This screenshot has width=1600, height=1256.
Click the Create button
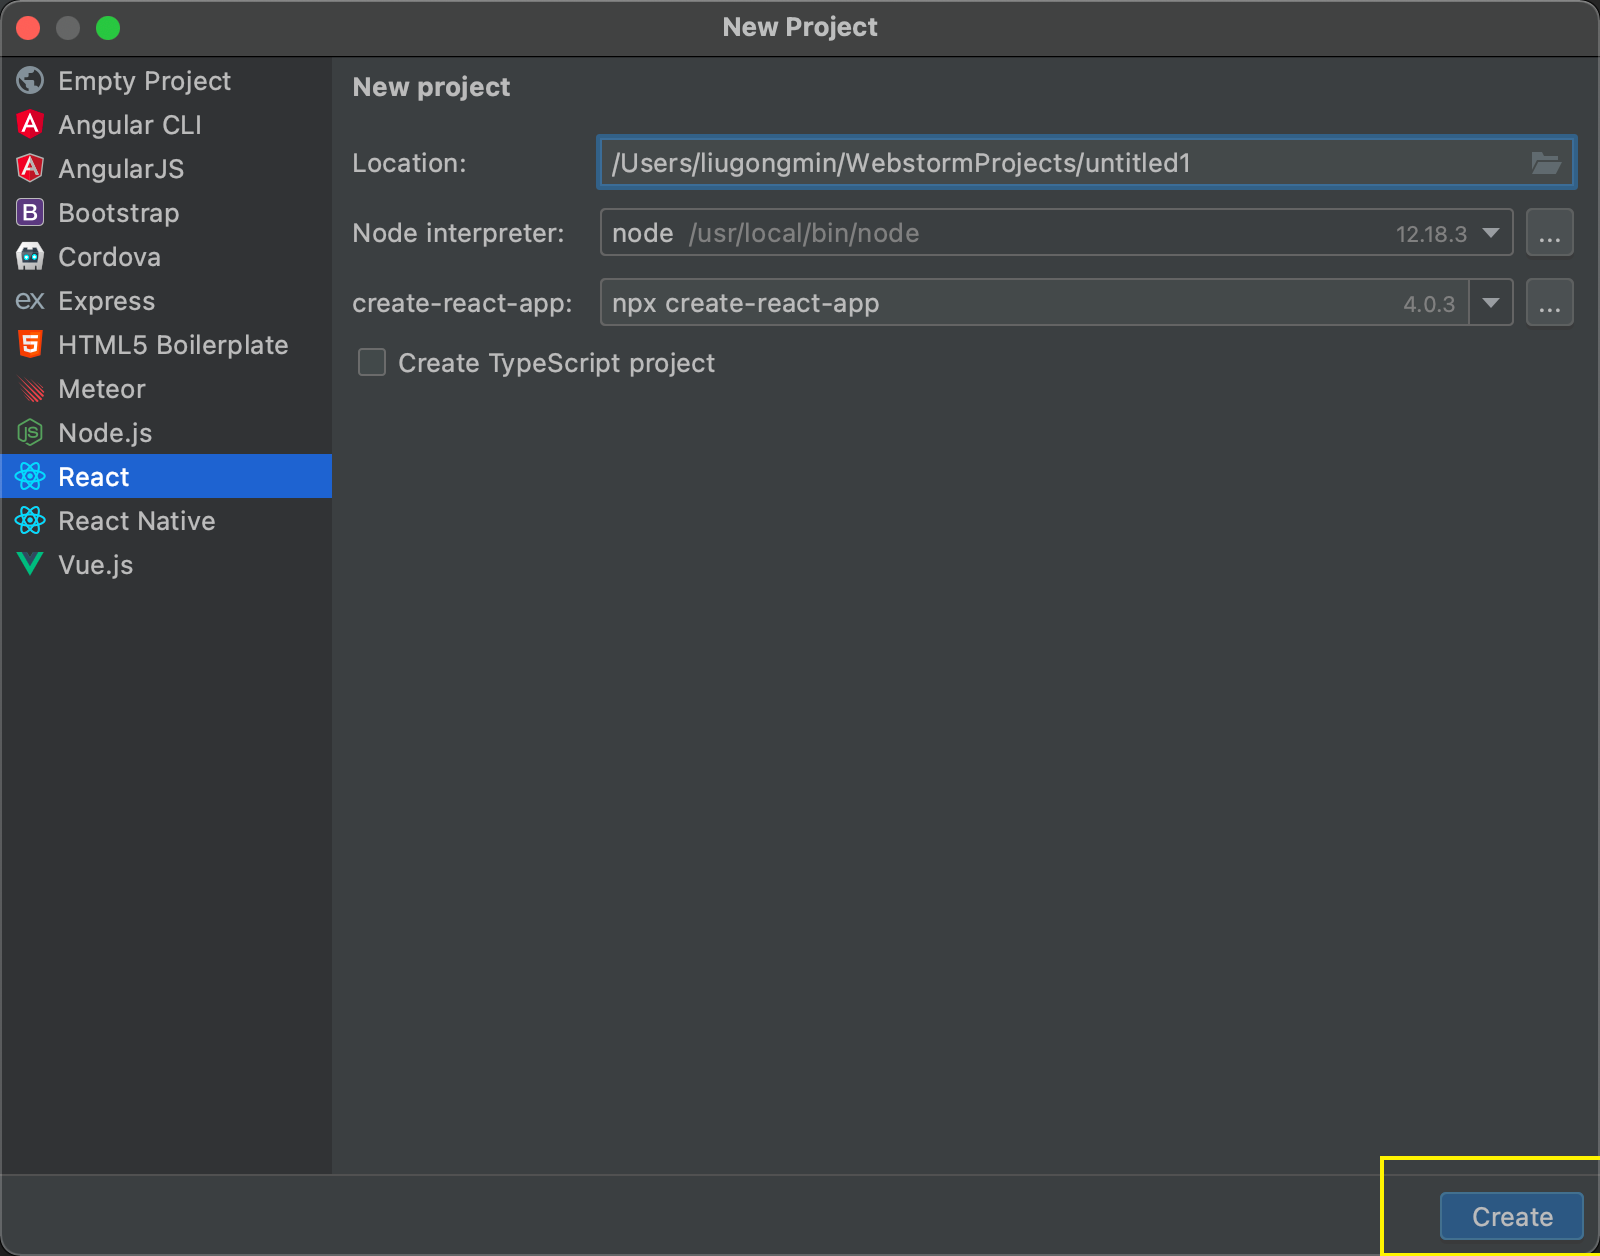(x=1512, y=1216)
